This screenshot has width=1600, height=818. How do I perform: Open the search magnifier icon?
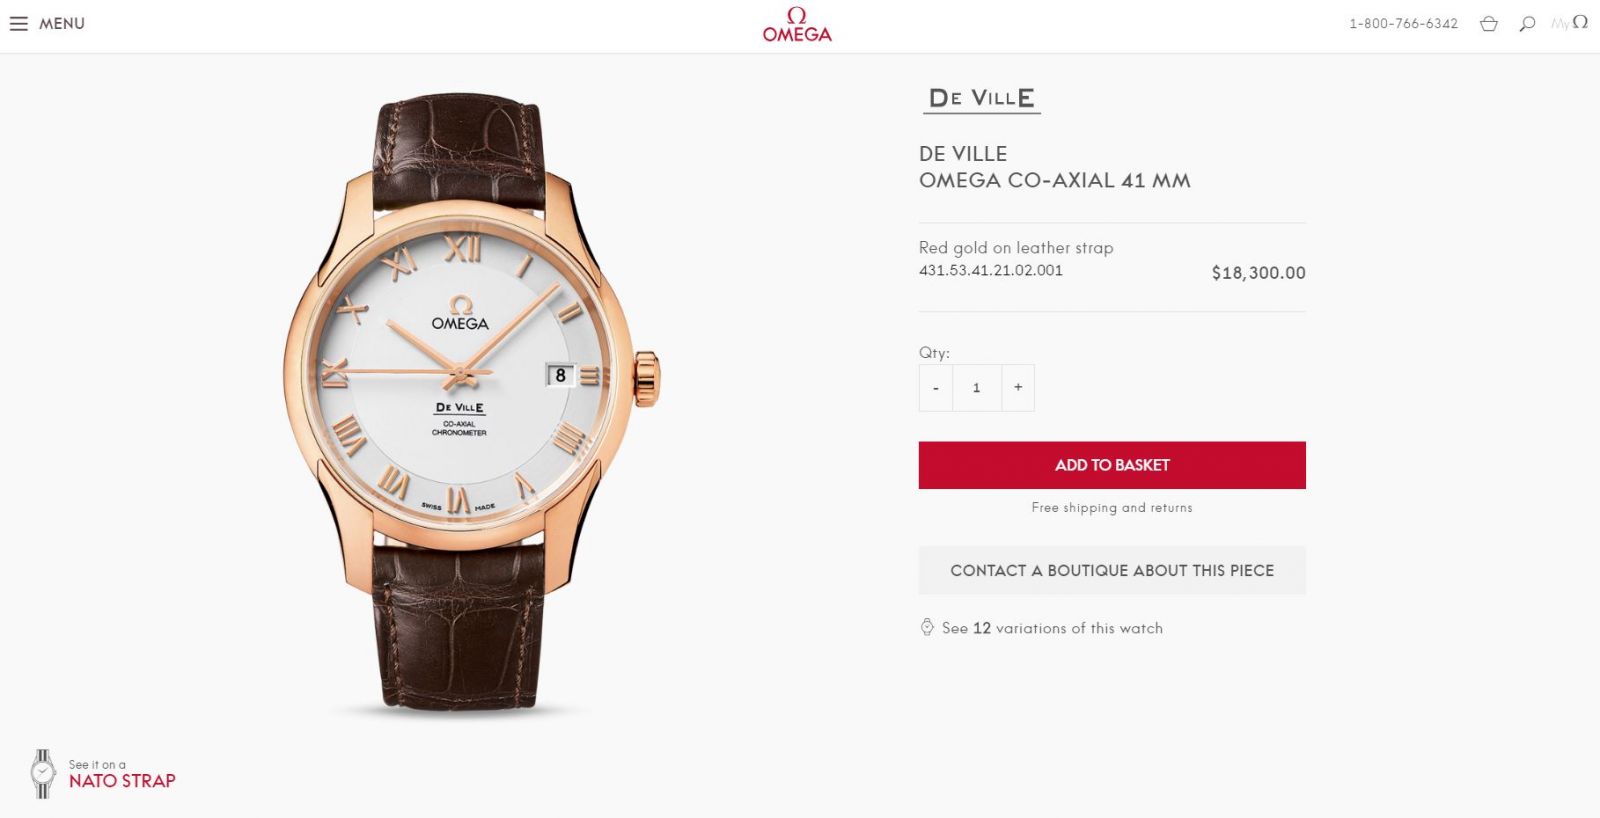(x=1527, y=24)
